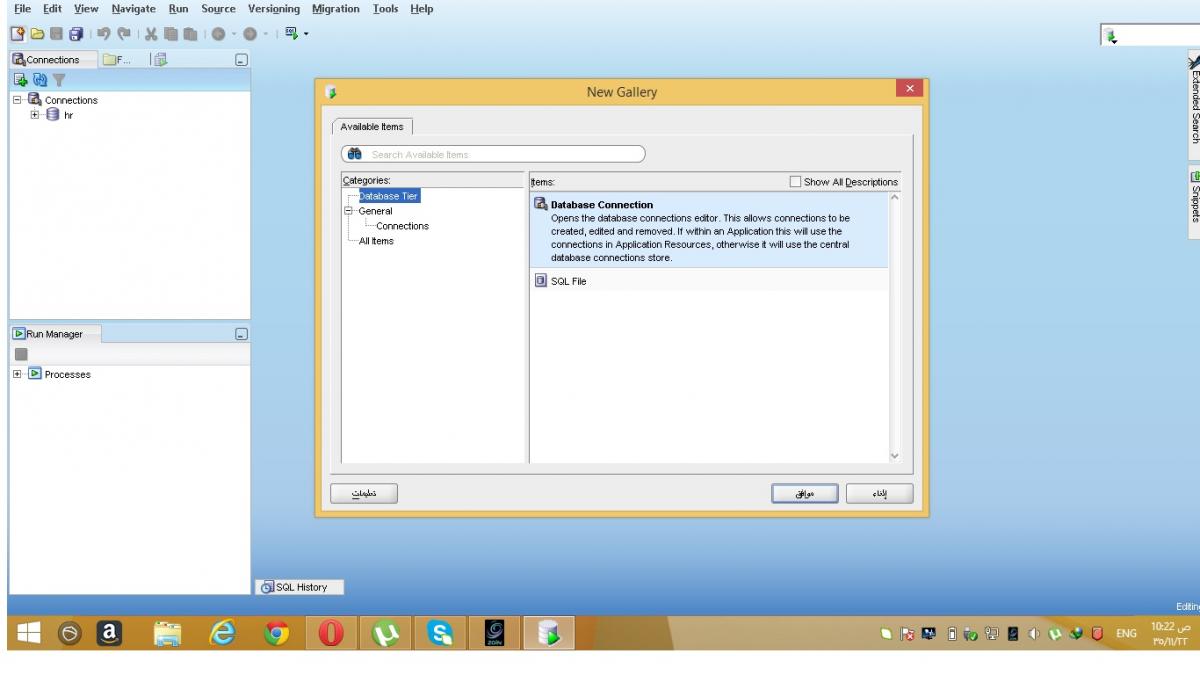Enable the Show All Descriptions checkbox

pos(795,182)
